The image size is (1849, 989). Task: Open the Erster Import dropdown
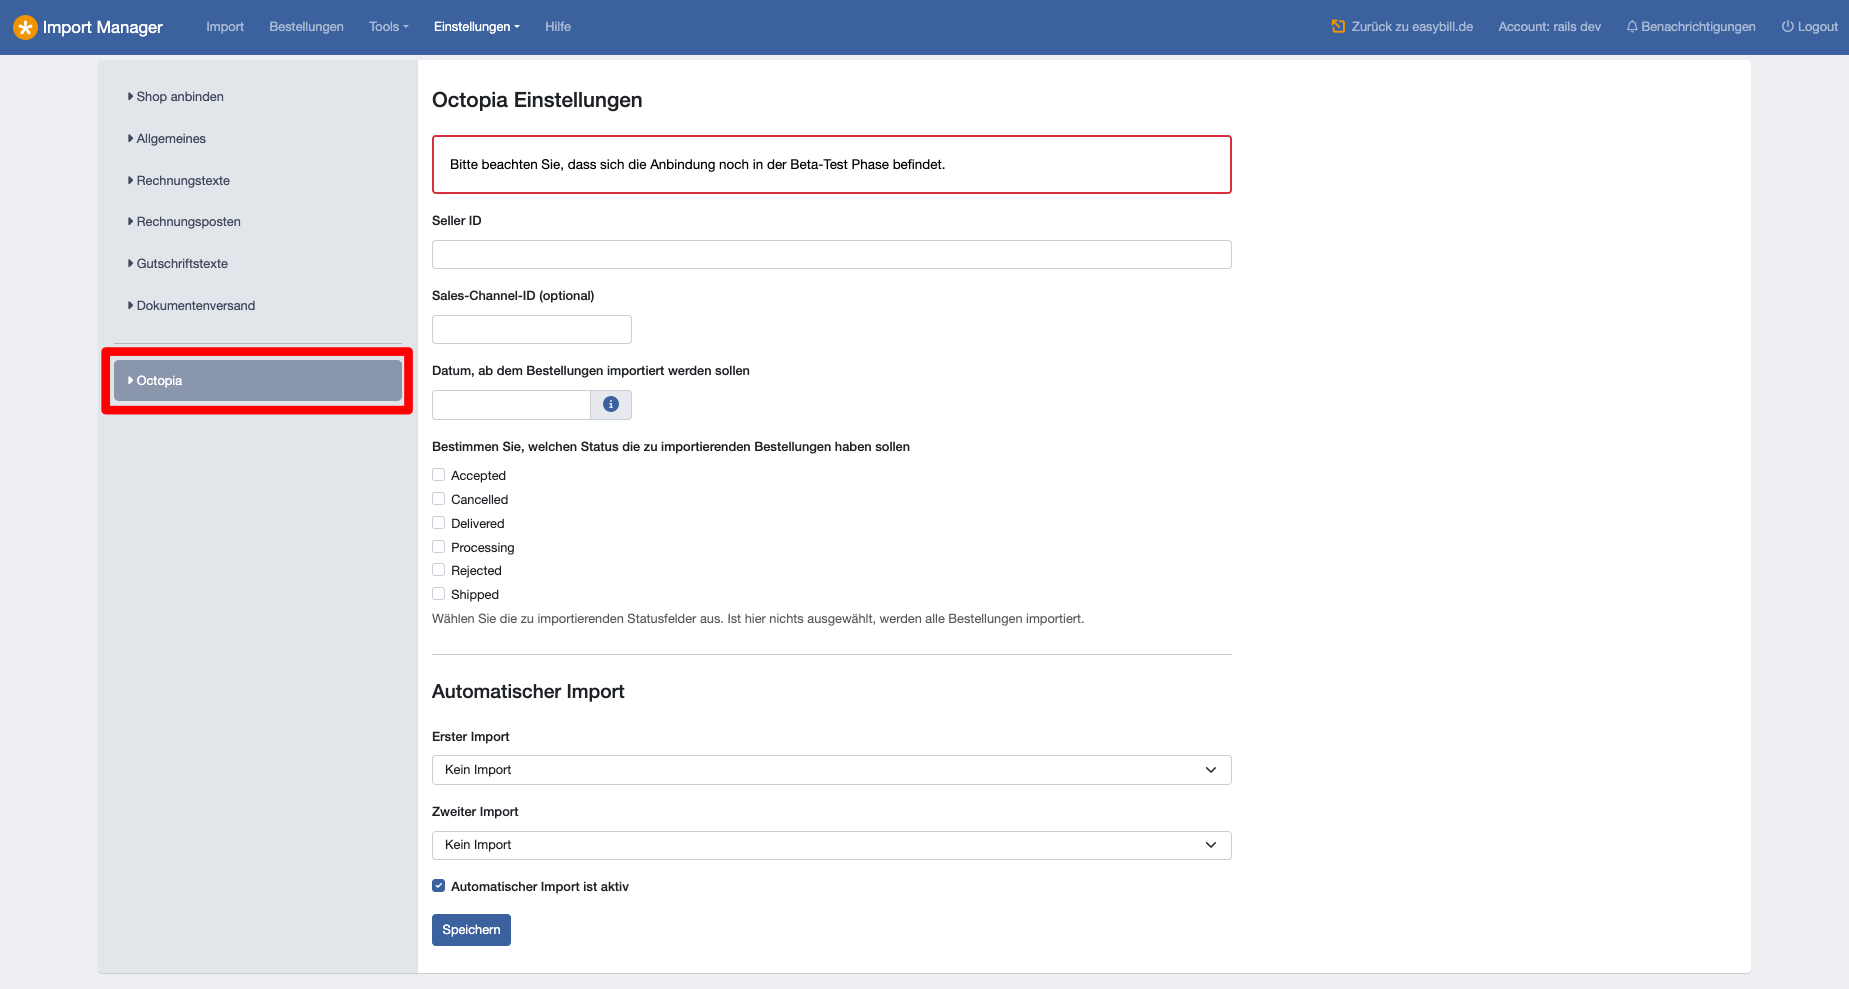click(x=831, y=770)
